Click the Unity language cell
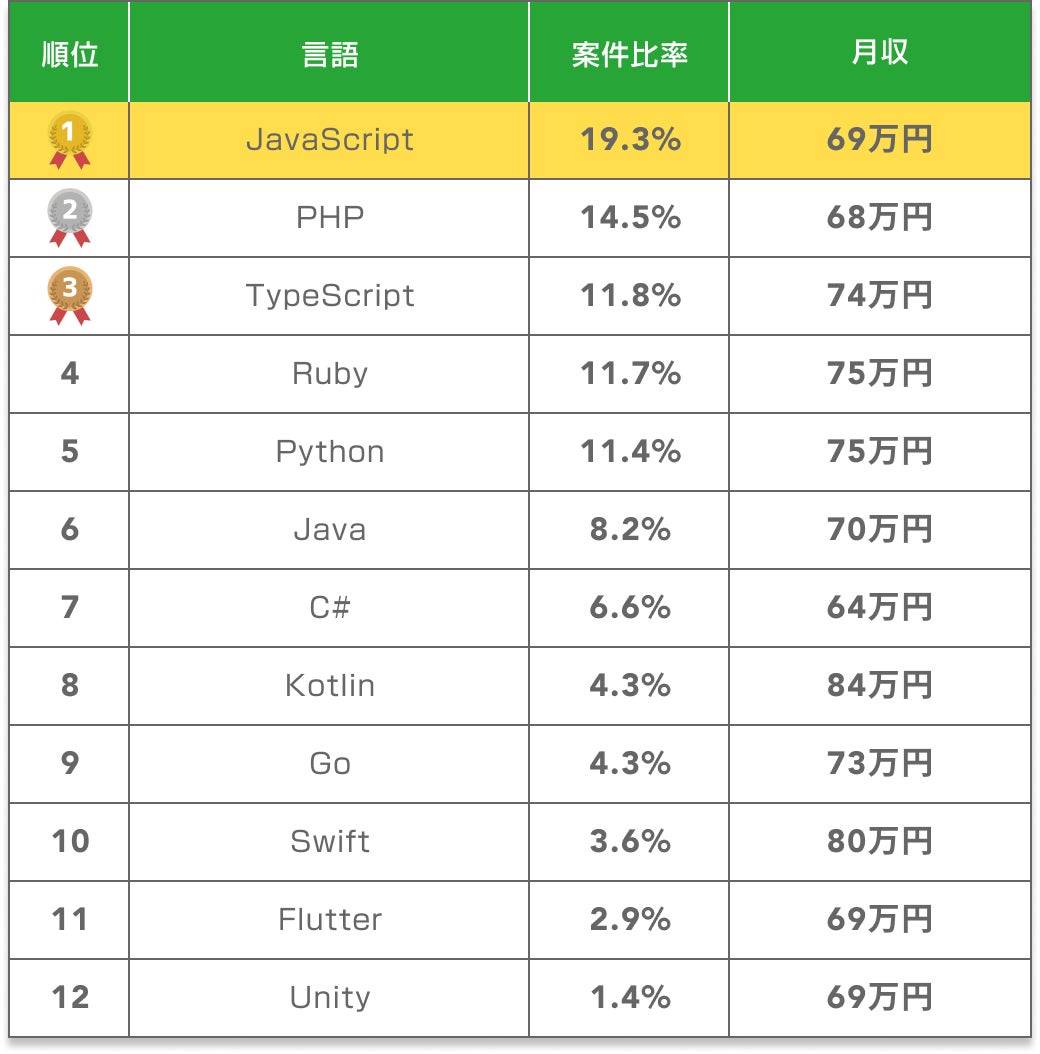Viewport: 1040px width, 1054px height. [x=330, y=998]
